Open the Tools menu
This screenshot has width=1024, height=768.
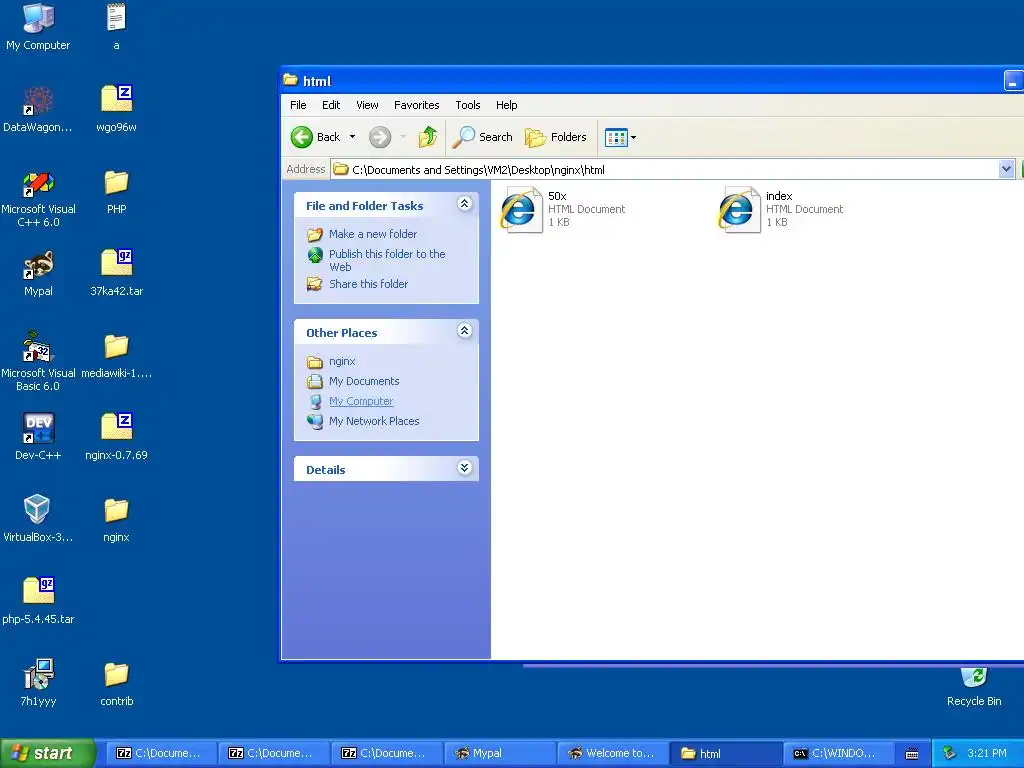(468, 105)
